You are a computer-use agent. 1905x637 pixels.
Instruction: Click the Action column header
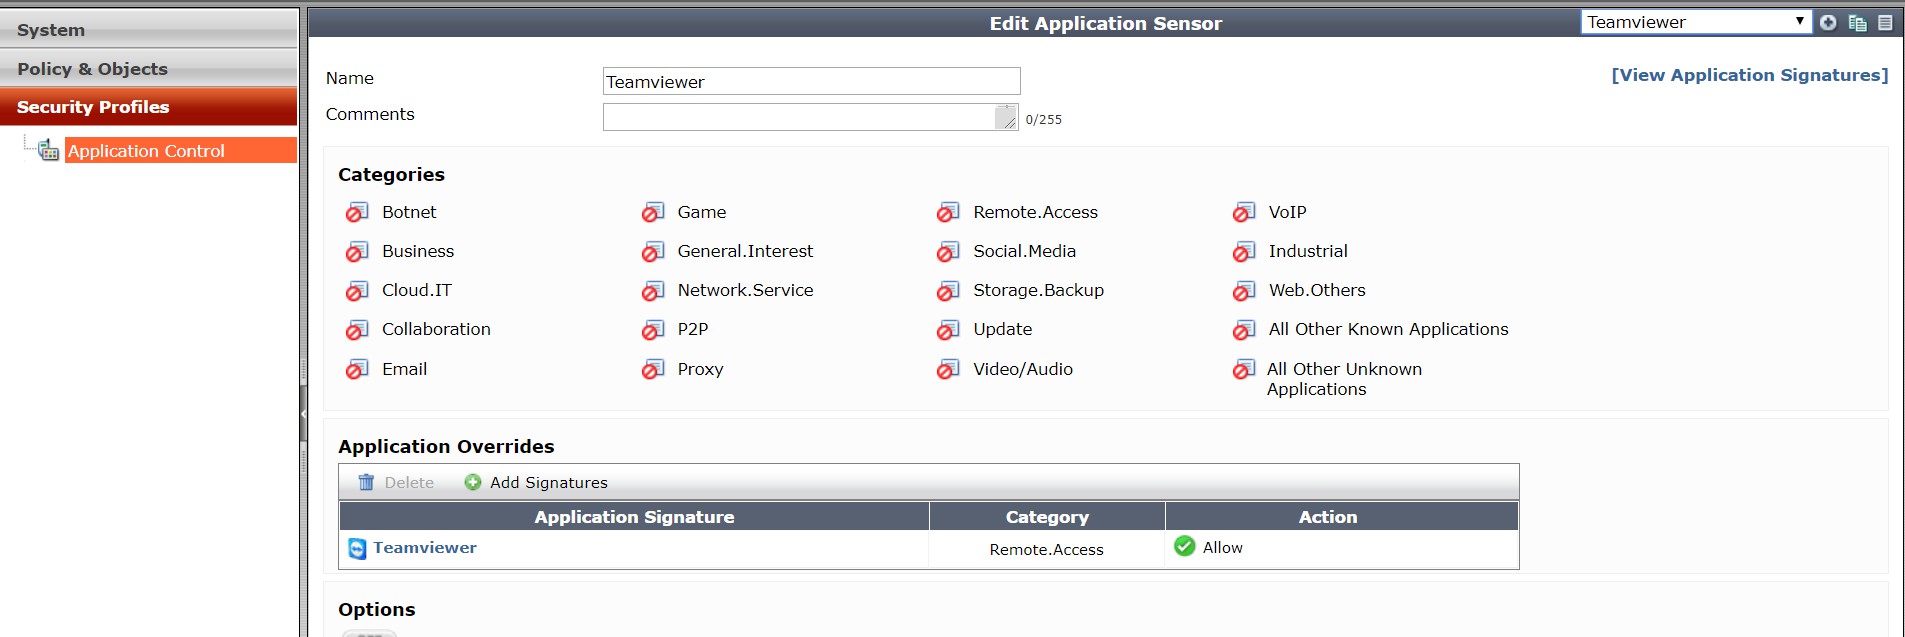(1342, 517)
